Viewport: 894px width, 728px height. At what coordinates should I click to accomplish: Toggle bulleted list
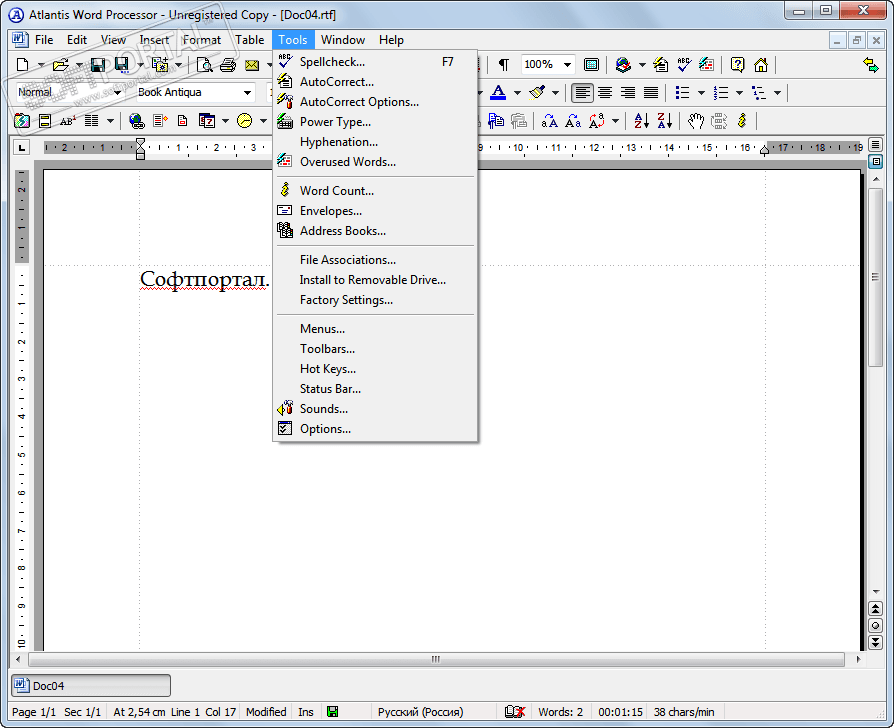coord(682,92)
